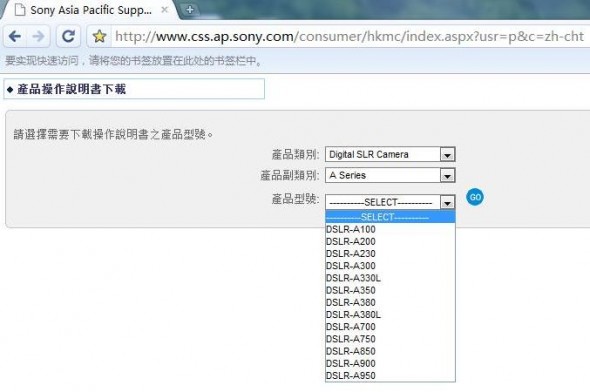Reload the page with the refresh icon
This screenshot has height=392, width=590.
(68, 36)
